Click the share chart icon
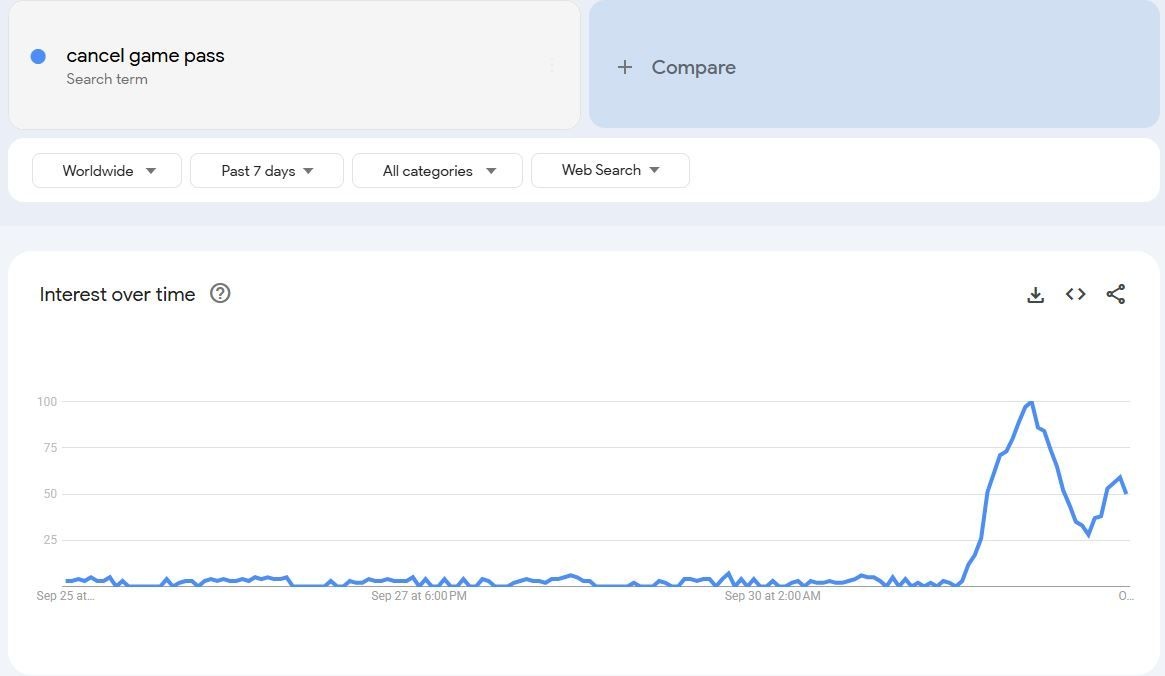 coord(1116,294)
